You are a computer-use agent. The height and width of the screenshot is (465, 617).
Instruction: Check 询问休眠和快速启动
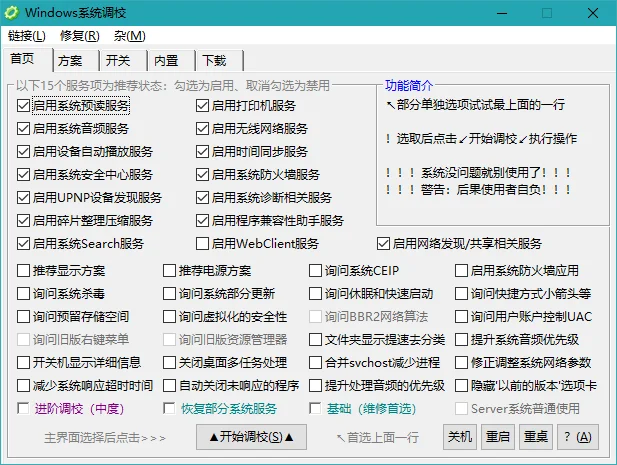[x=316, y=294]
